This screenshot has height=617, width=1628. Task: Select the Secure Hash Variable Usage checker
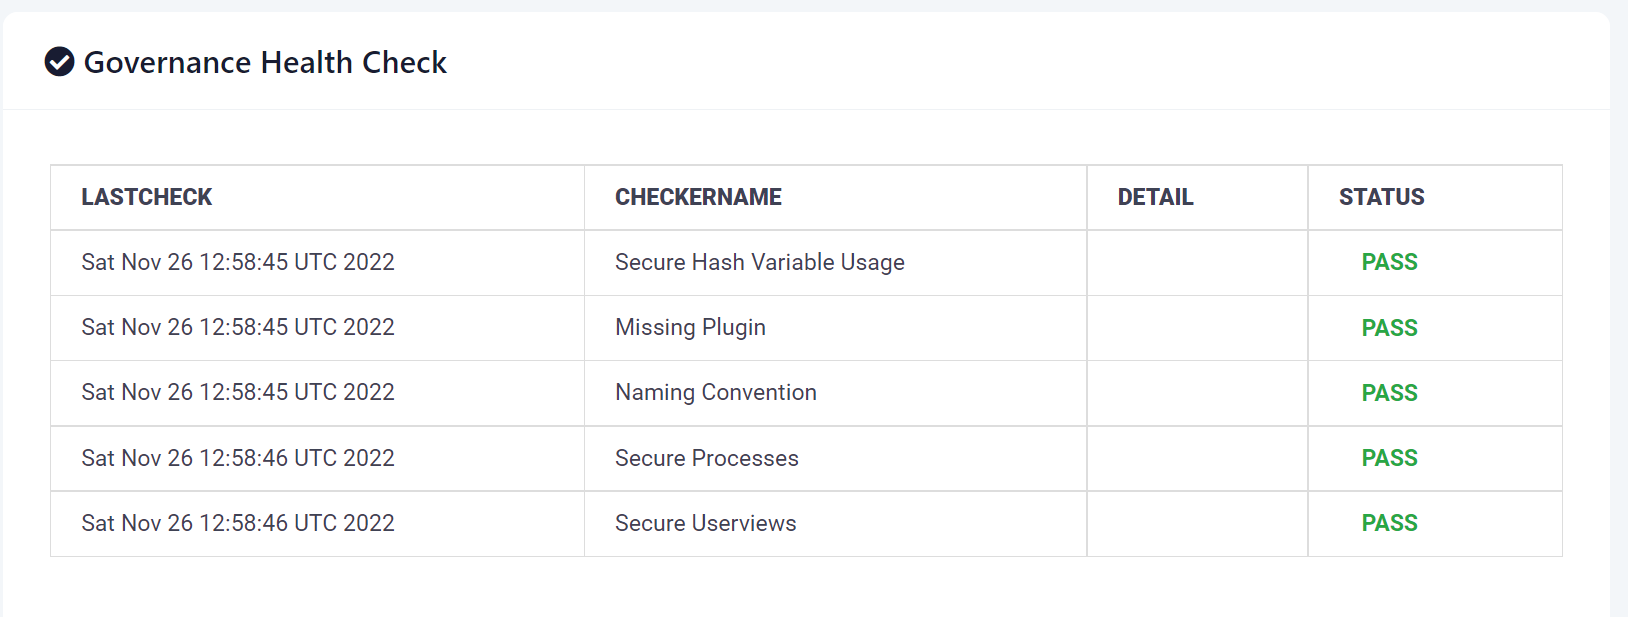[759, 262]
